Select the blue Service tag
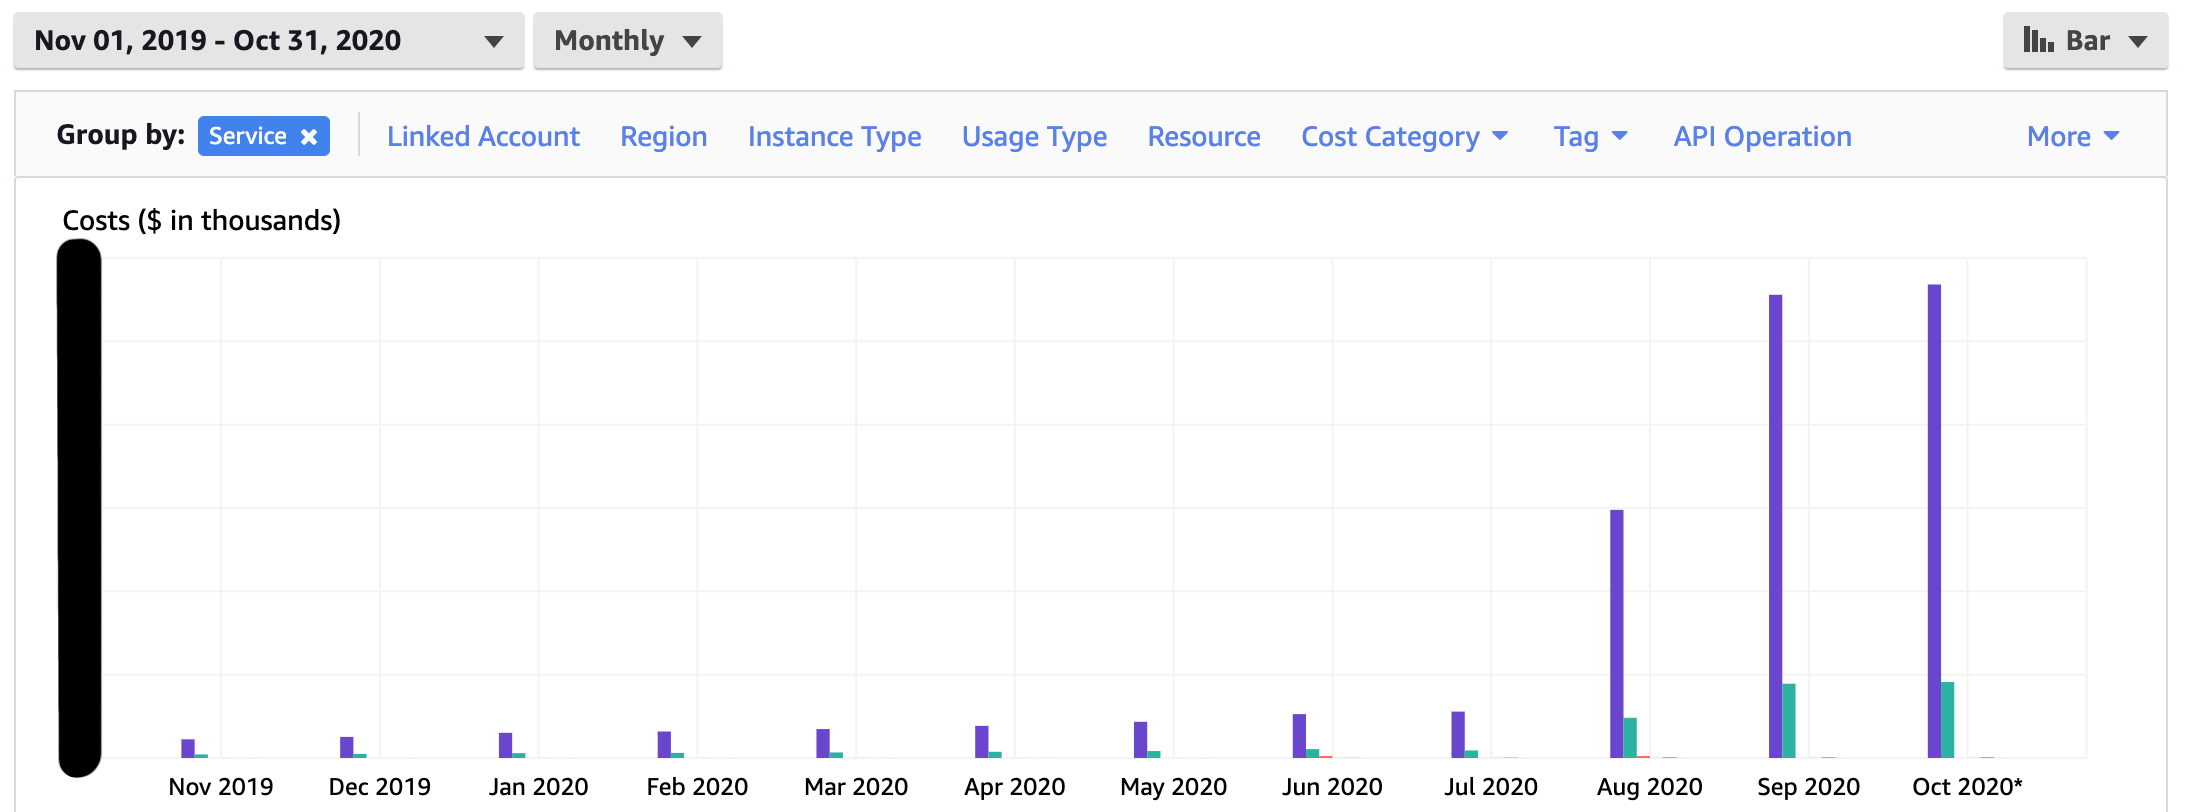Image resolution: width=2186 pixels, height=812 pixels. click(247, 137)
